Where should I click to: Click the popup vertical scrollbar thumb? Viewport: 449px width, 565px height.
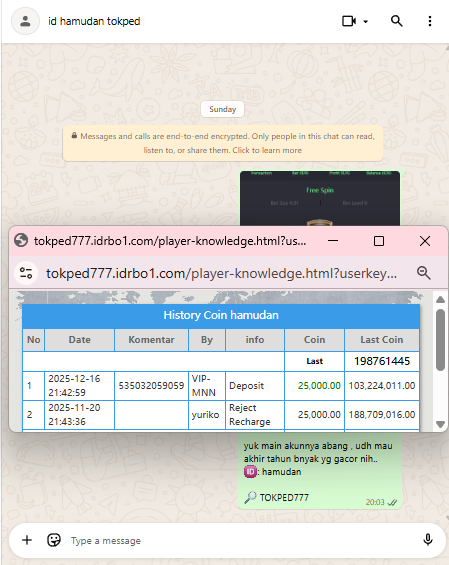coord(440,340)
